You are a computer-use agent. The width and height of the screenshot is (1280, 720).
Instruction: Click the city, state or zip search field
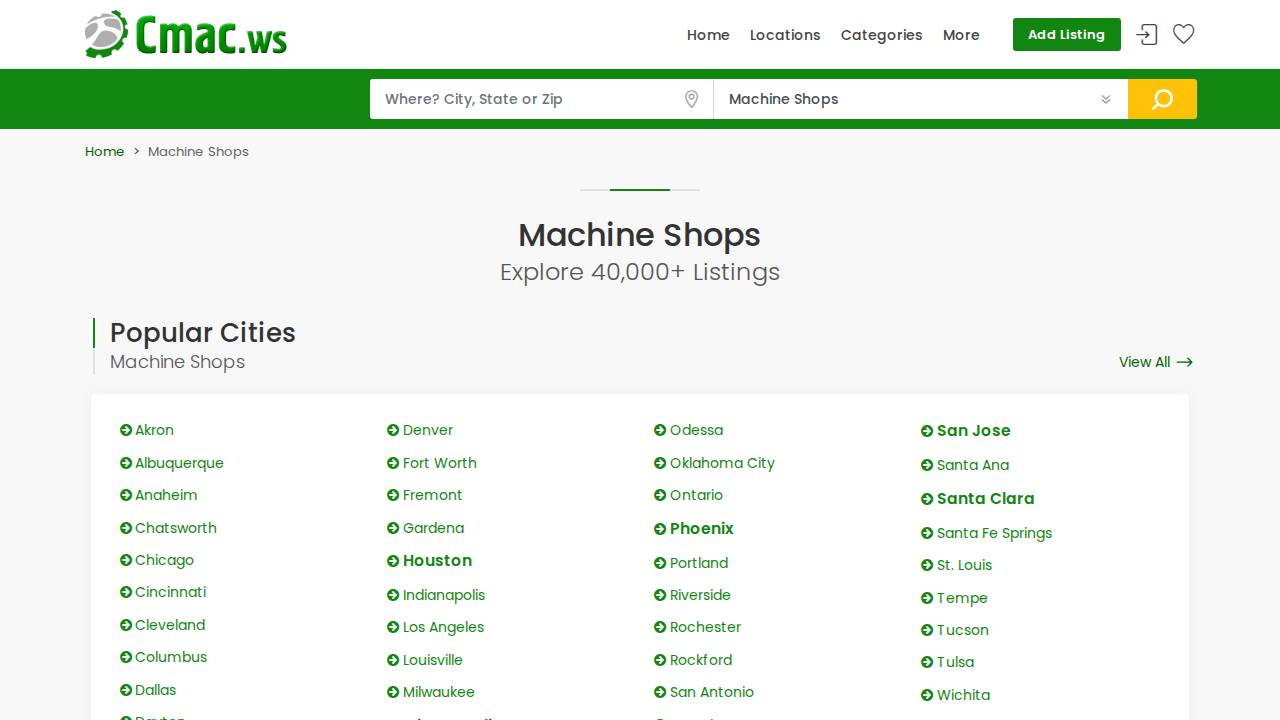coord(520,99)
